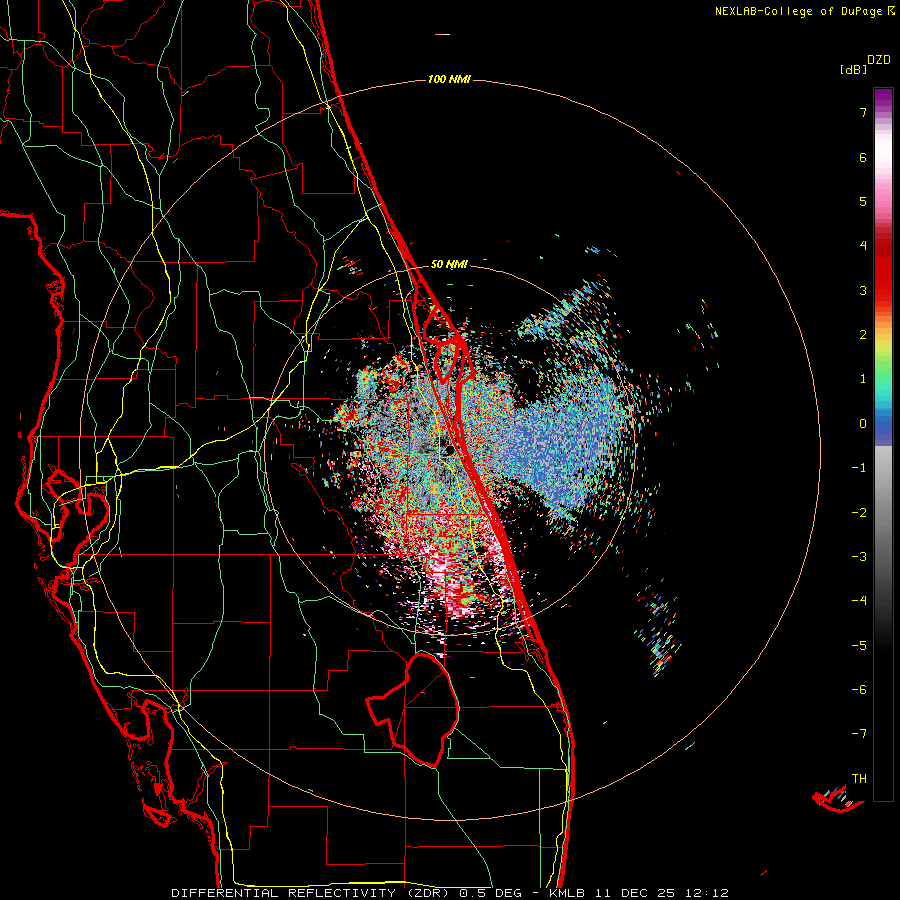Click the -7 value on the color scale

tap(859, 734)
